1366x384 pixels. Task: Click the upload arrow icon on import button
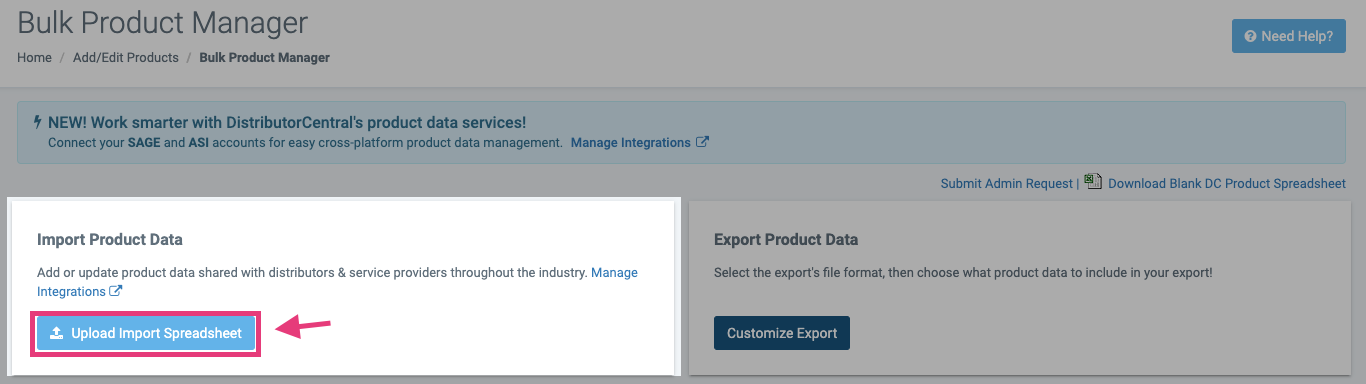point(57,333)
